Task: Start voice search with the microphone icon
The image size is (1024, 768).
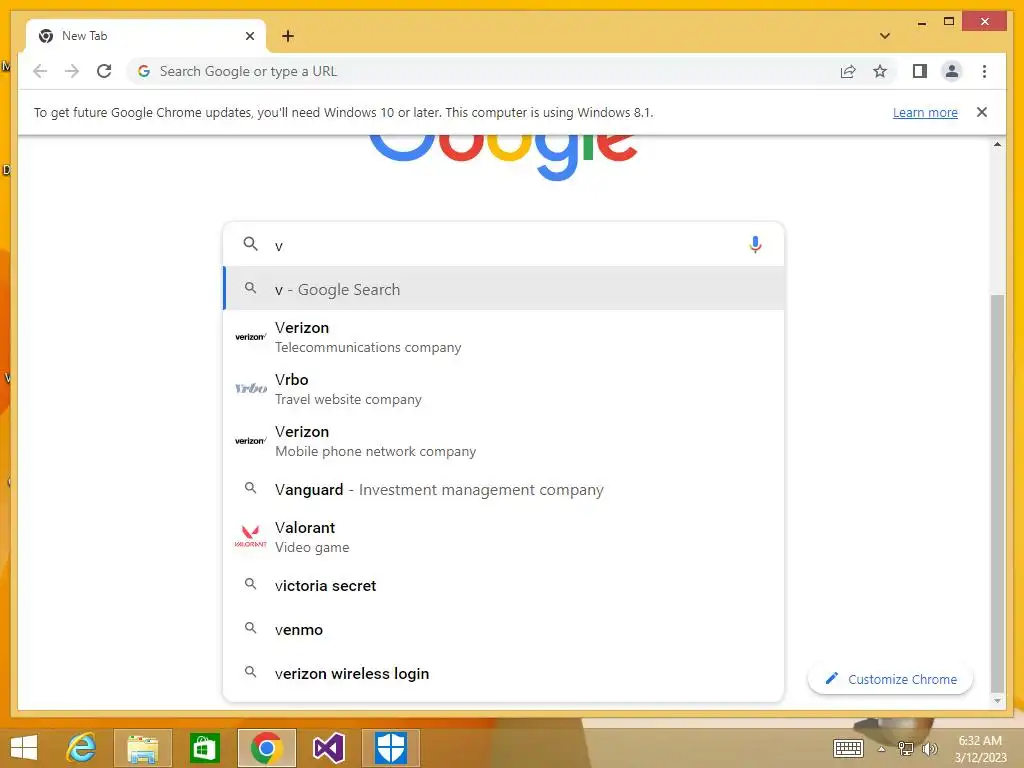Action: pyautogui.click(x=755, y=245)
